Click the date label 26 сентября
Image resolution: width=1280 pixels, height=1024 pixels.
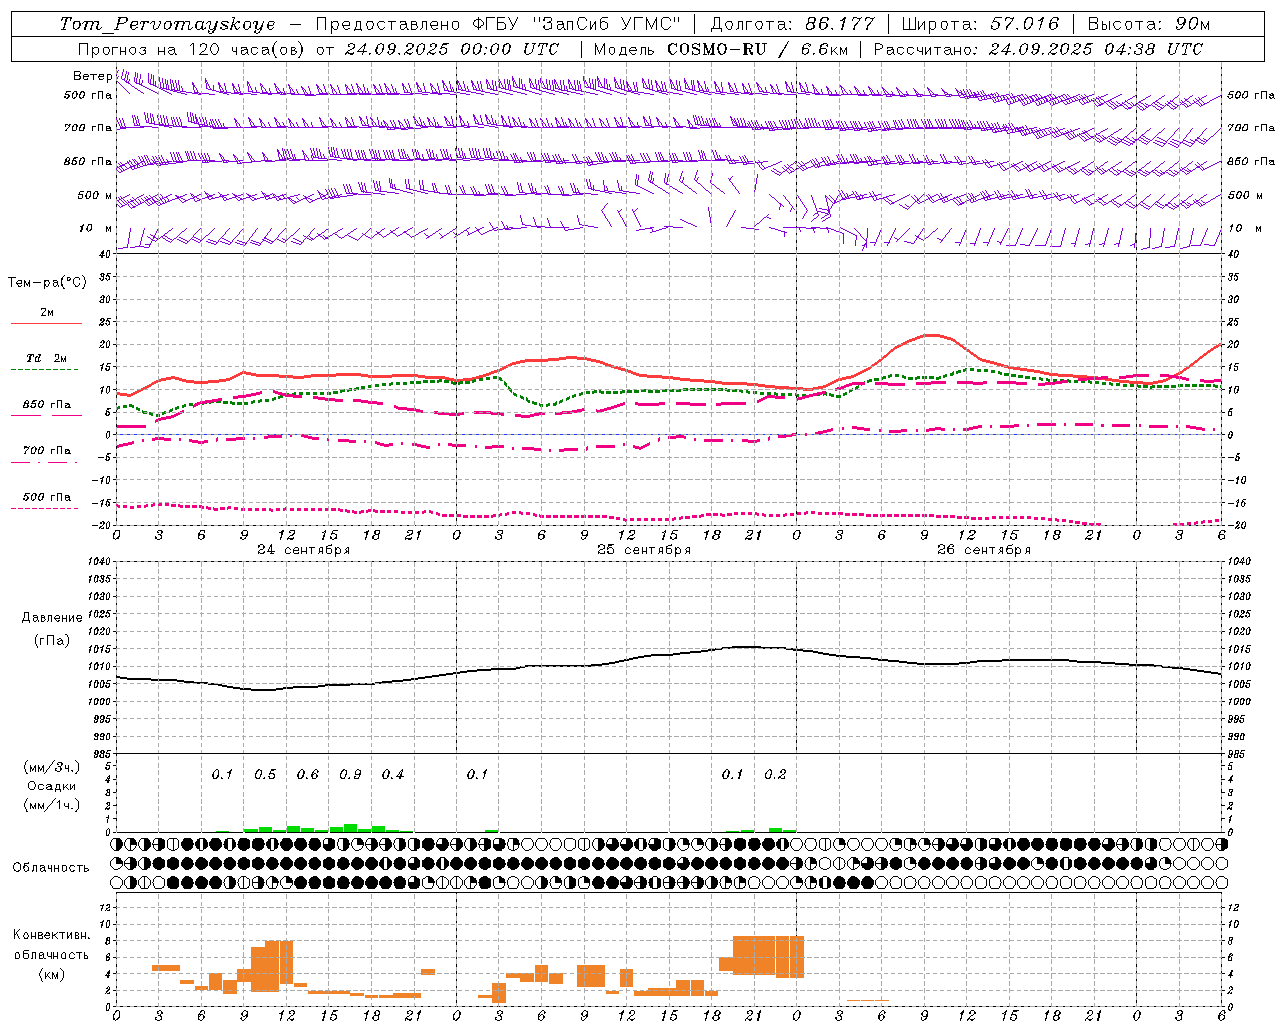pyautogui.click(x=984, y=550)
